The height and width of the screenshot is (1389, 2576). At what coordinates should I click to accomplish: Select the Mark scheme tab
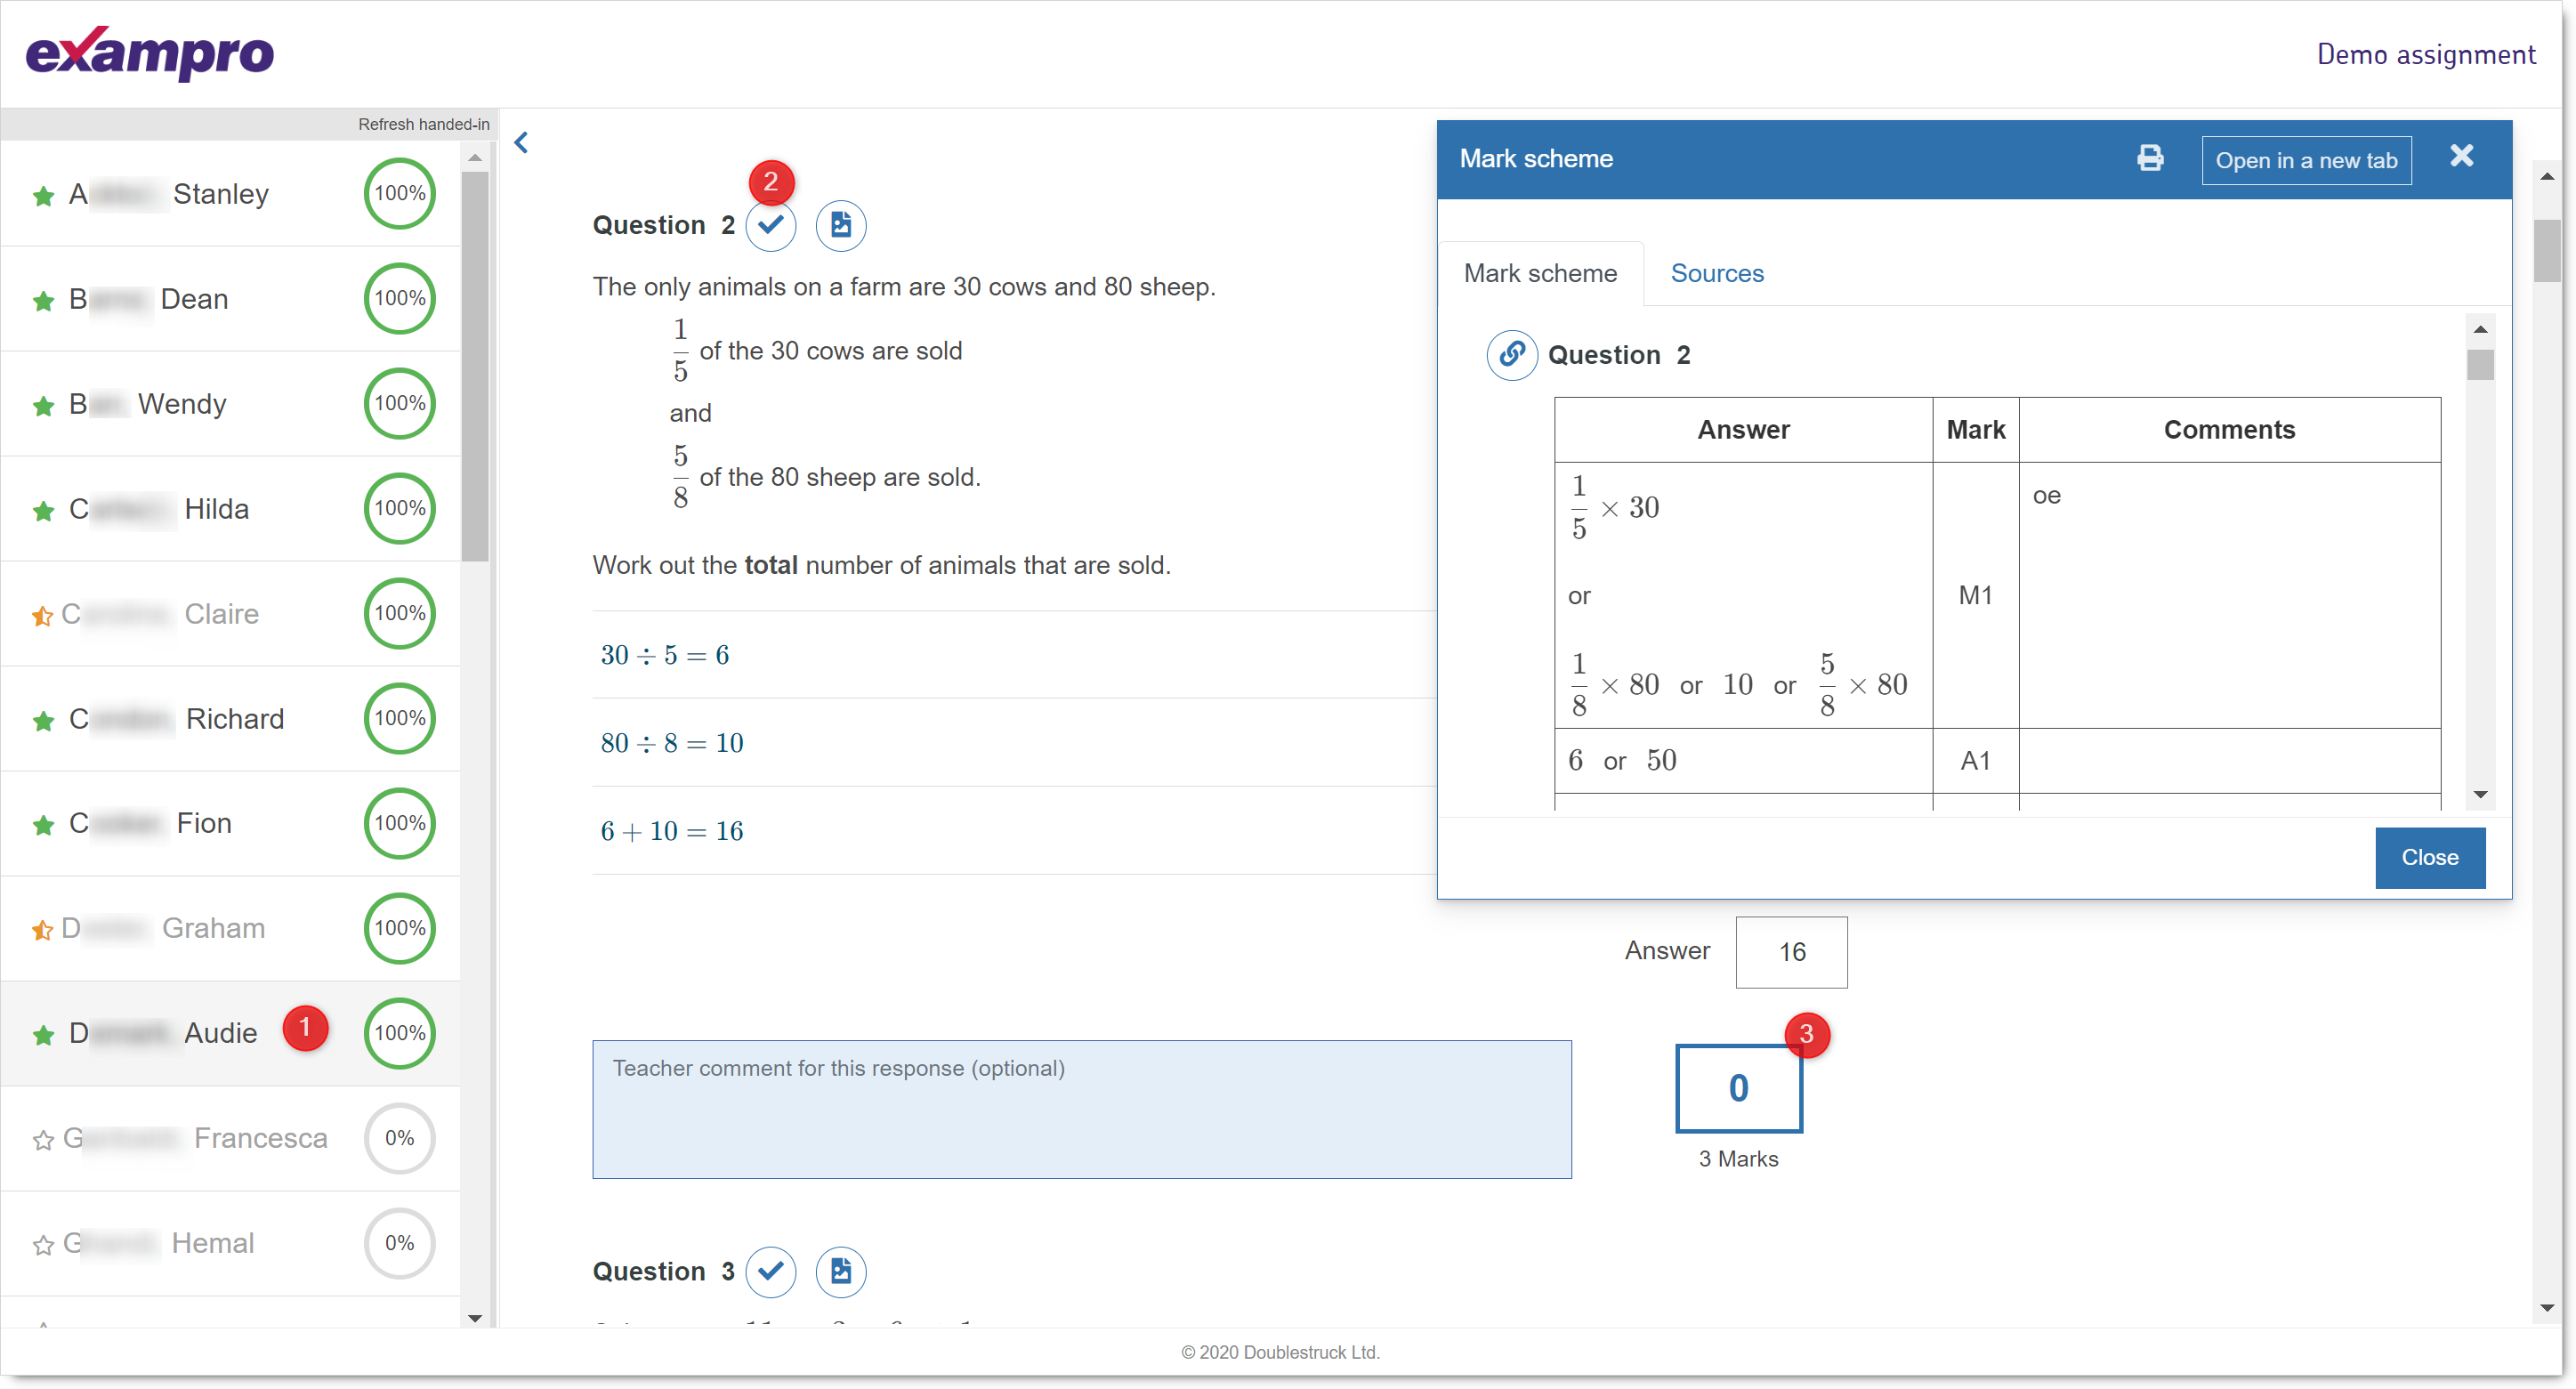point(1540,274)
